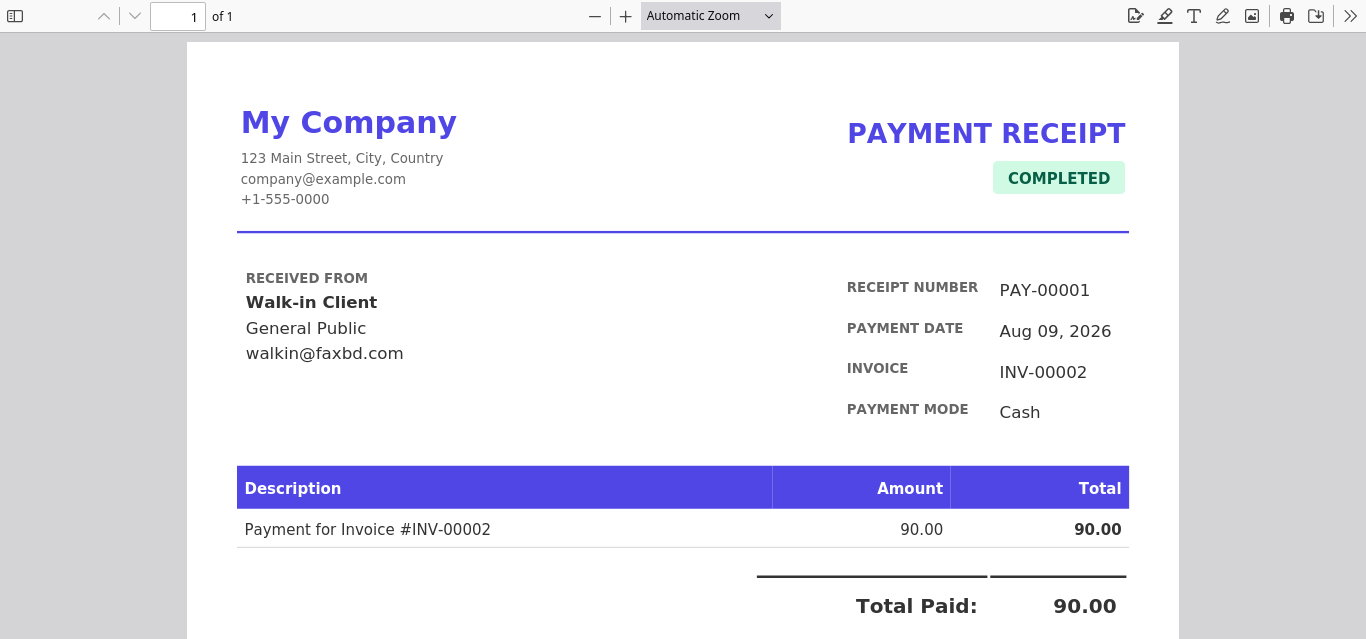Click the General Public text
The width and height of the screenshot is (1366, 639).
(x=306, y=328)
